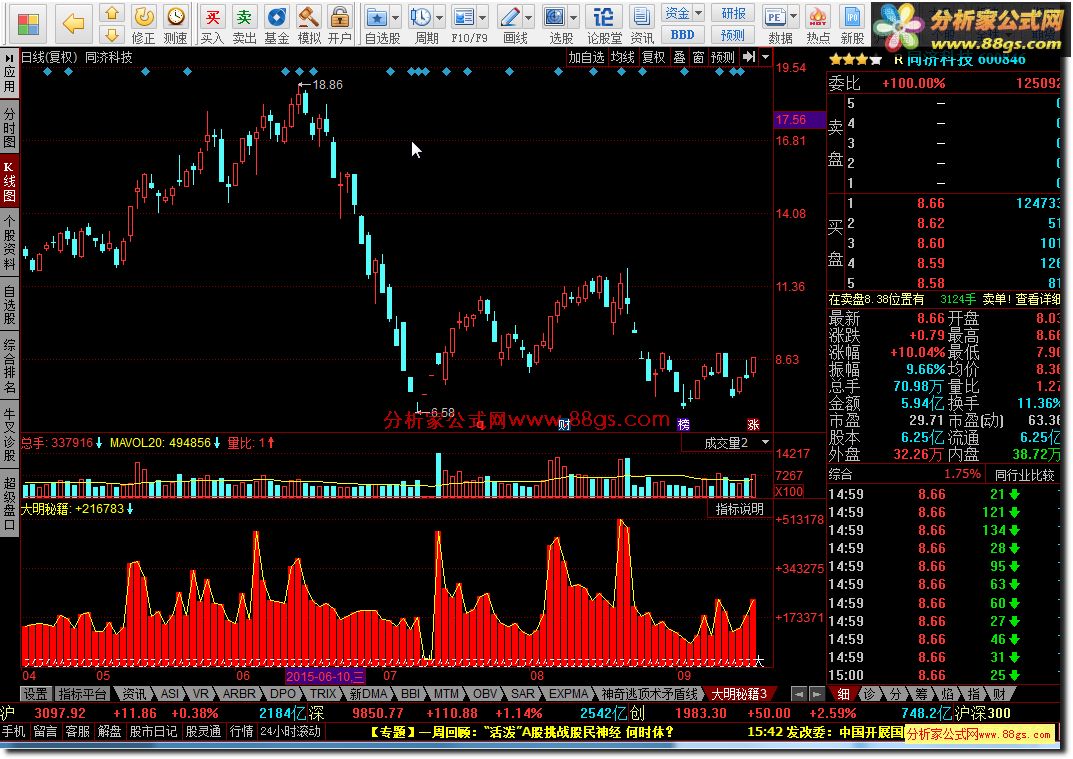Image resolution: width=1073 pixels, height=759 pixels.
Task: Click the 卖出 sell icon
Action: click(244, 25)
